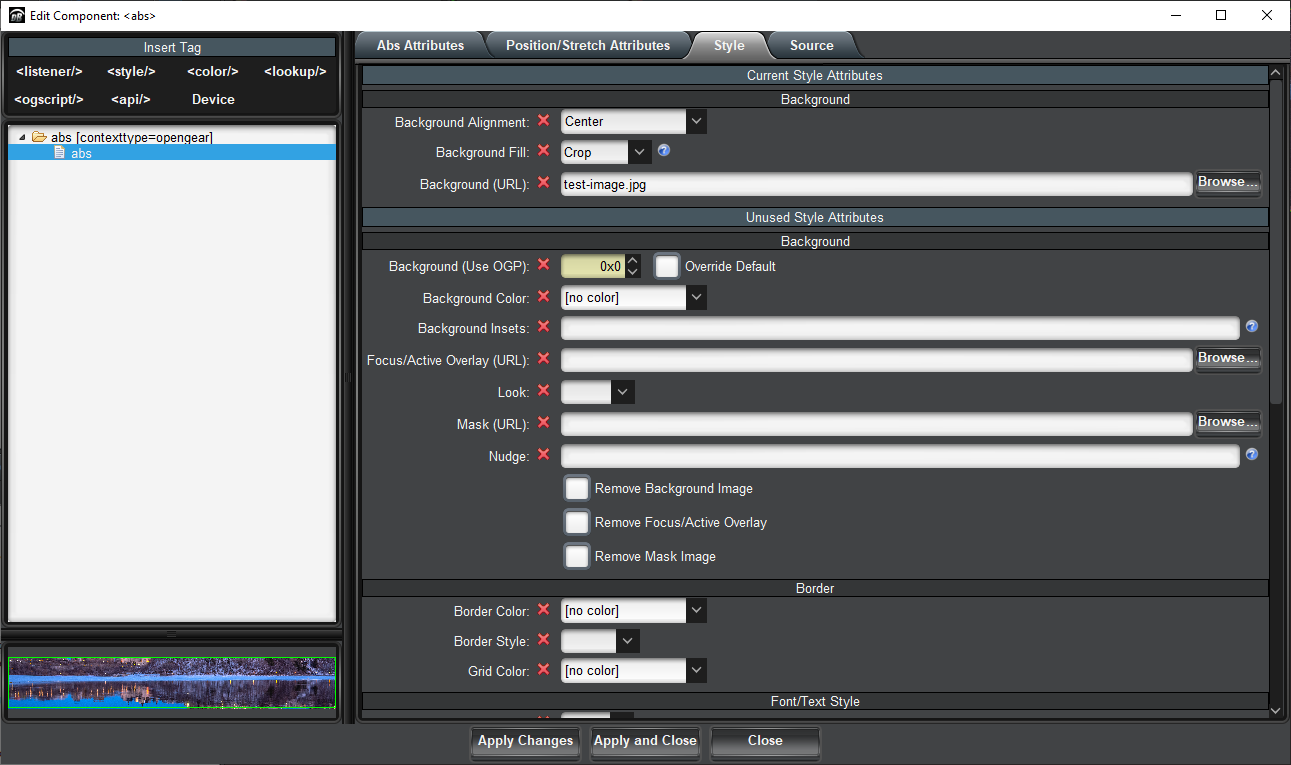
Task: Click the DashBoard app icon in title bar
Action: pyautogui.click(x=16, y=15)
